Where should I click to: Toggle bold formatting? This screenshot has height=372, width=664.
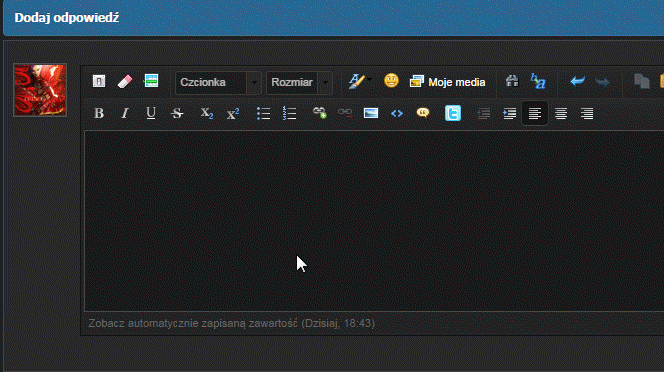click(x=99, y=113)
